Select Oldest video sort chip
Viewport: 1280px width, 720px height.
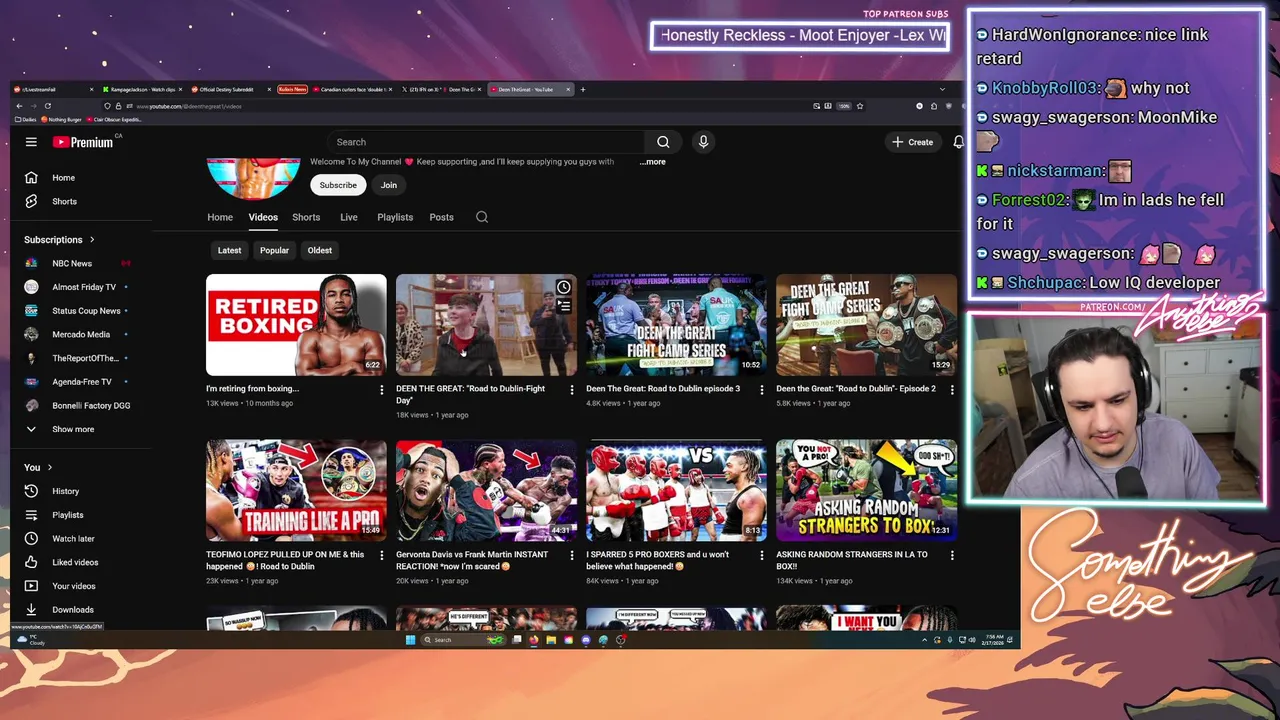coord(320,250)
